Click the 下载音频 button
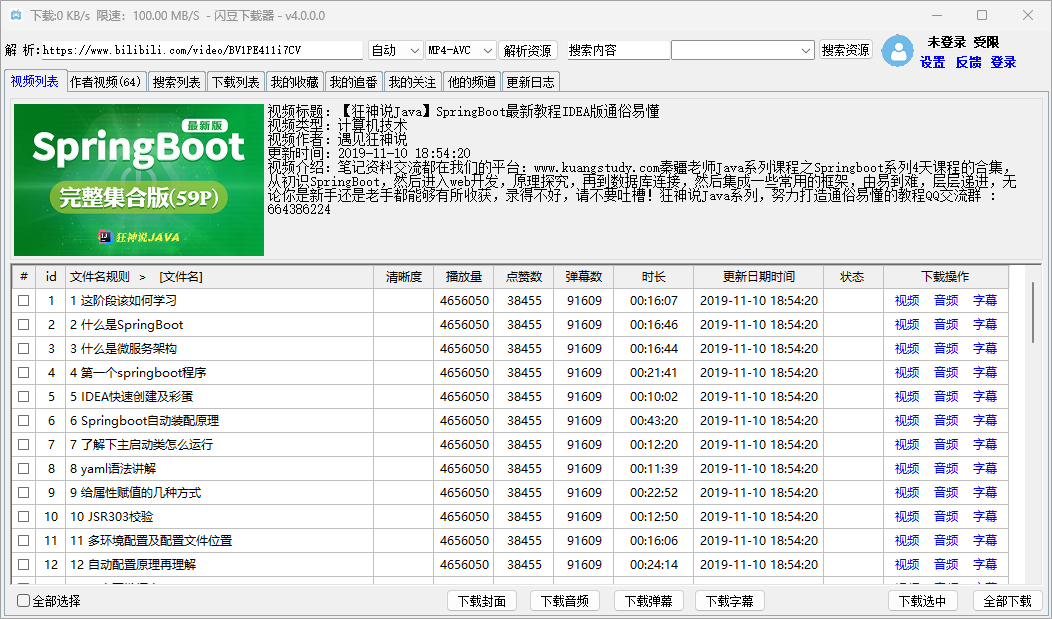 click(x=565, y=601)
